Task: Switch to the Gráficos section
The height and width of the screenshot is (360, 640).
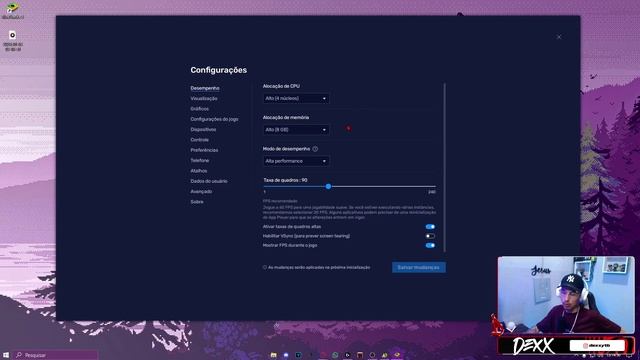Action: 200,109
